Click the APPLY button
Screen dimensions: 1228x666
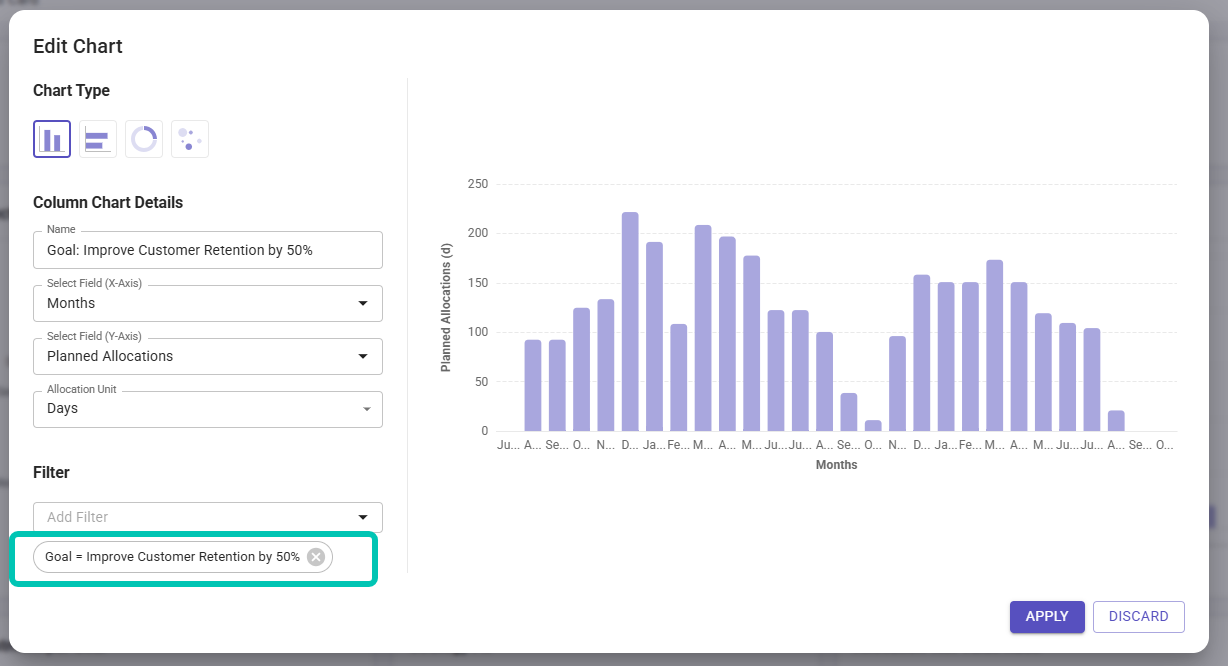[x=1047, y=617]
